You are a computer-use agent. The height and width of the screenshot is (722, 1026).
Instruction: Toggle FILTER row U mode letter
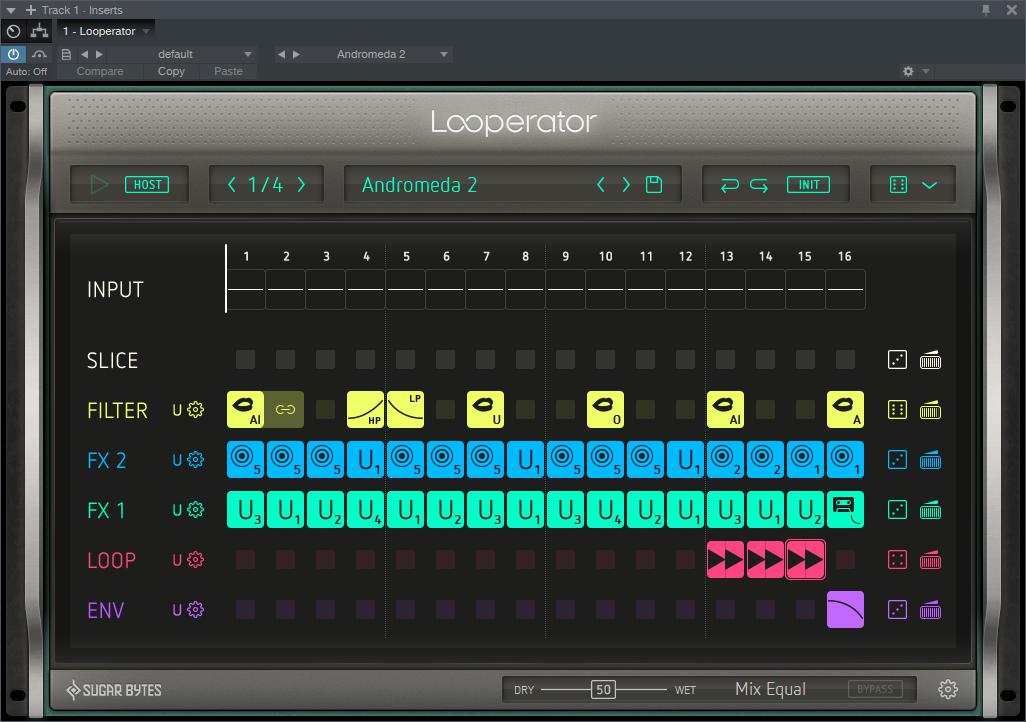point(177,410)
